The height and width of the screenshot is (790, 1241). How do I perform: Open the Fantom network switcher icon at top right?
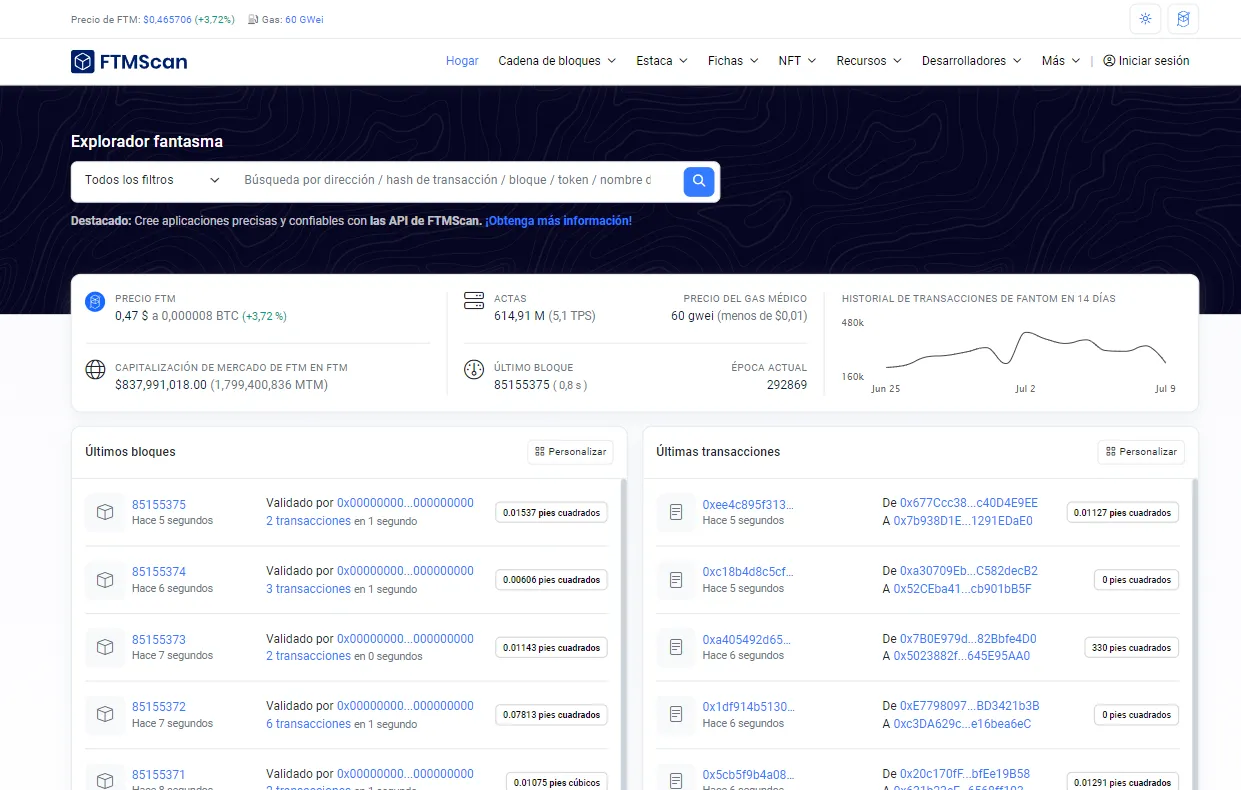point(1183,18)
